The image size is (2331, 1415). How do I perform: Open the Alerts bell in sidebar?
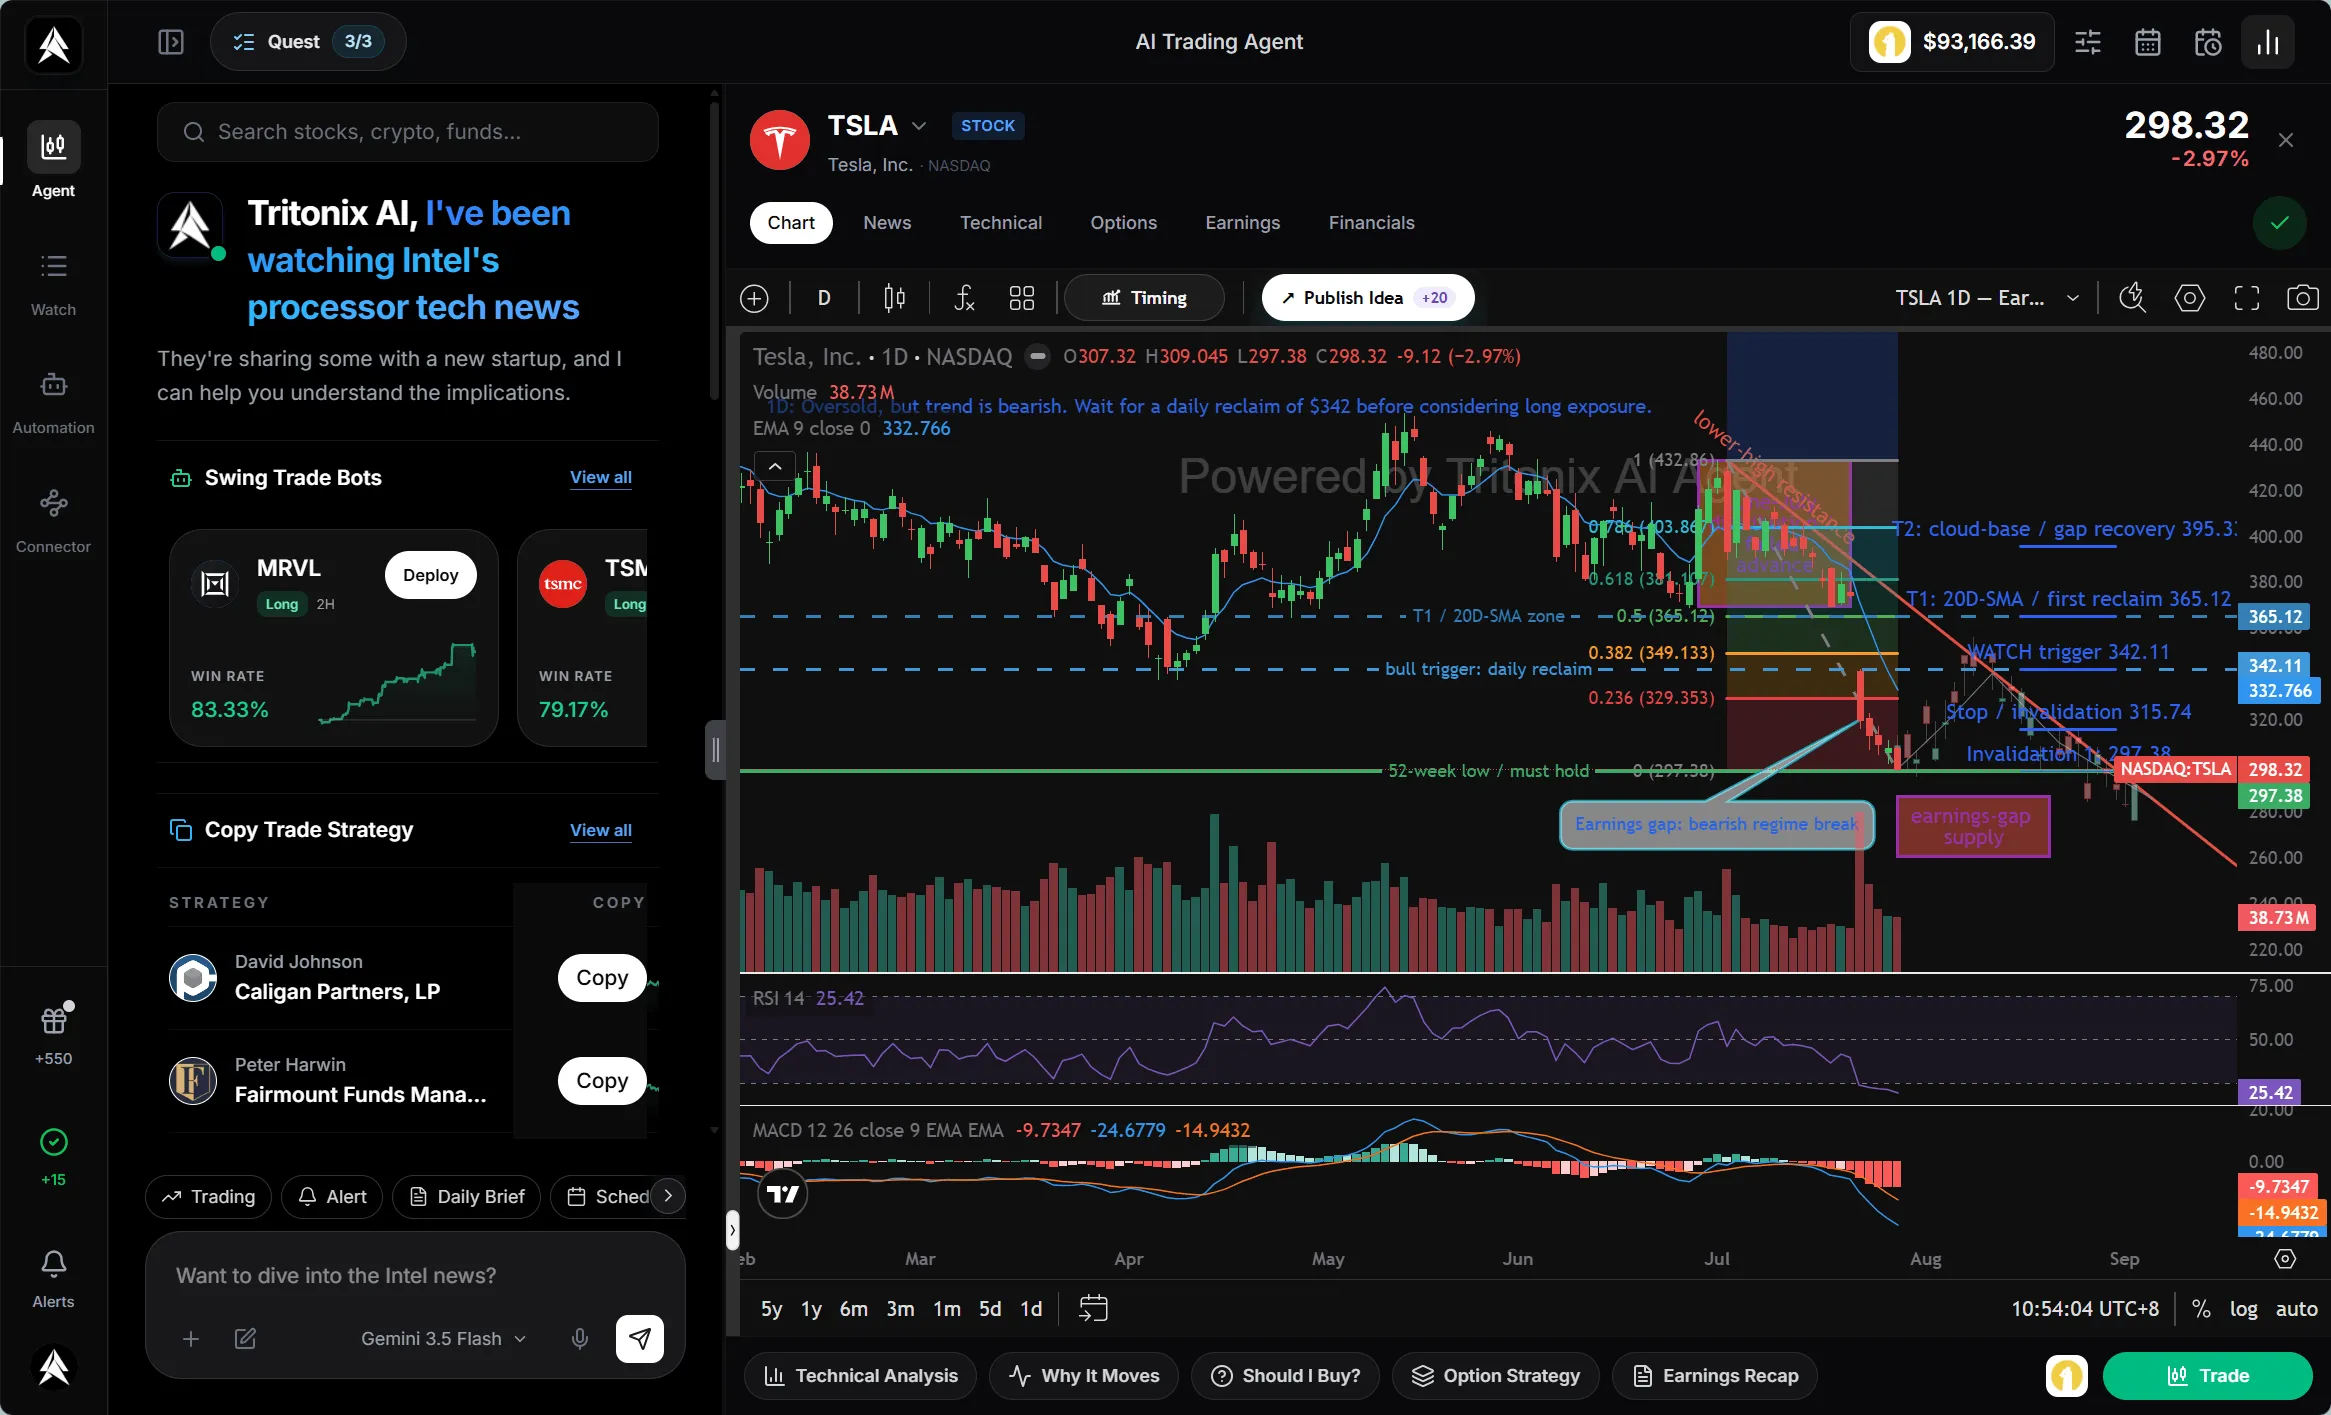(53, 1279)
